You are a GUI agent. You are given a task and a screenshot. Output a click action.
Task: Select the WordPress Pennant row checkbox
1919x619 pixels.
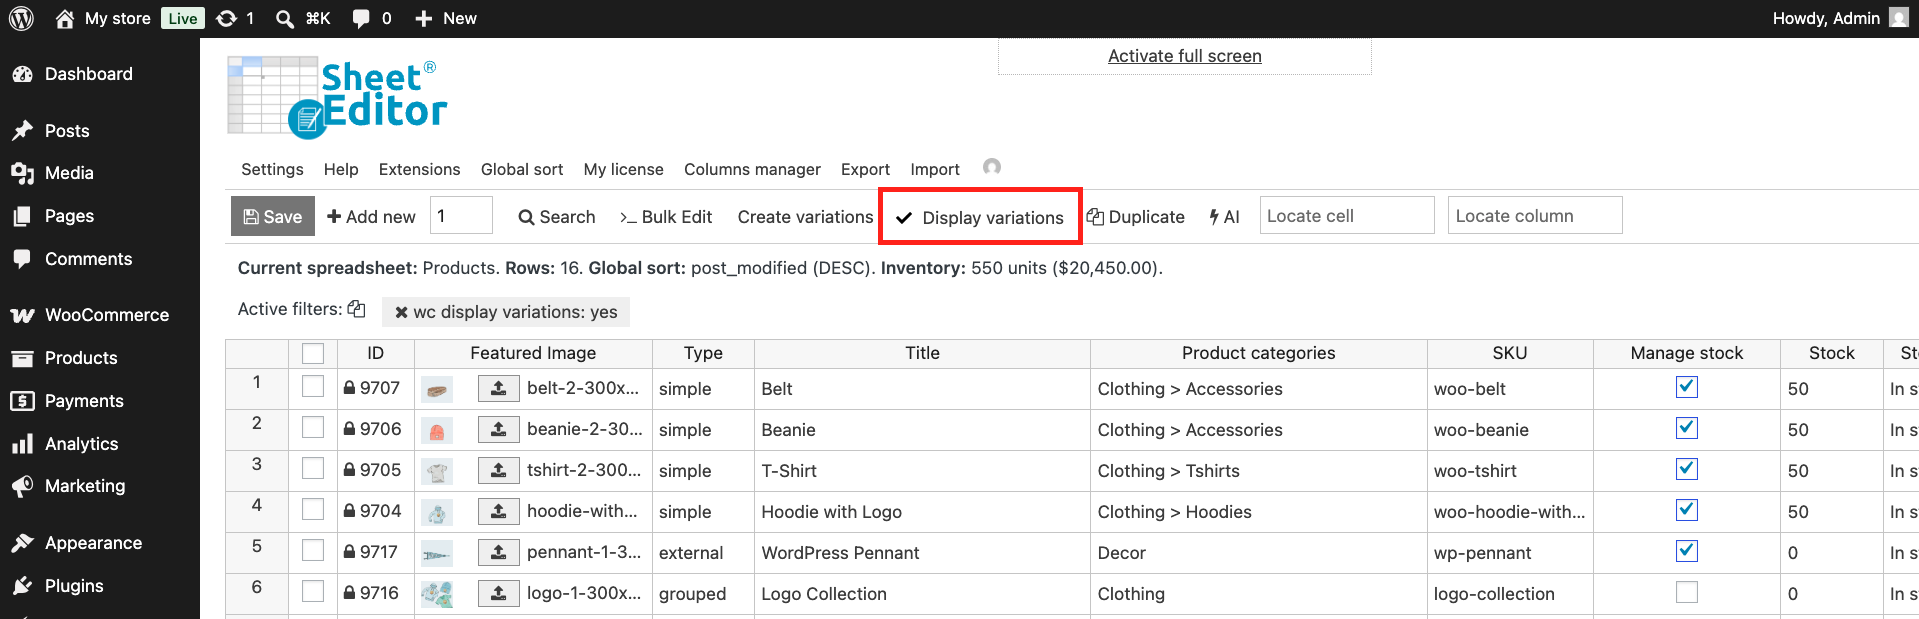[313, 550]
